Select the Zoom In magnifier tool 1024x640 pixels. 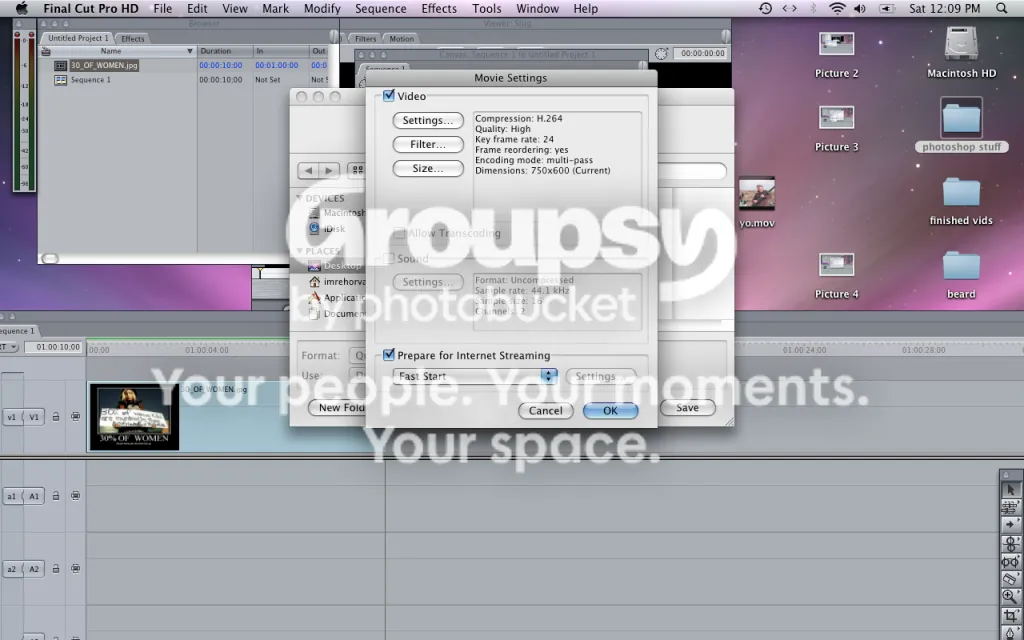click(x=1010, y=596)
